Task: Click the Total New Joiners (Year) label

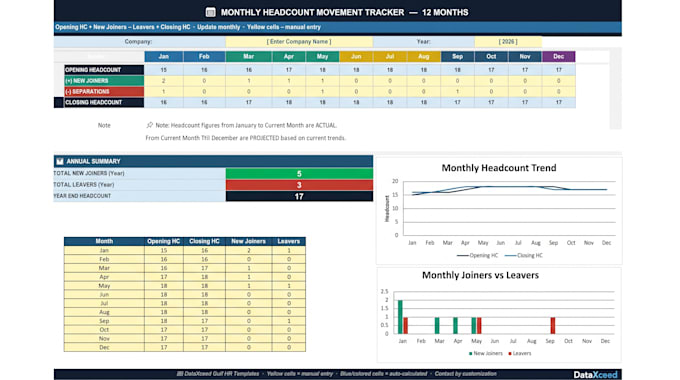Action: pos(89,173)
